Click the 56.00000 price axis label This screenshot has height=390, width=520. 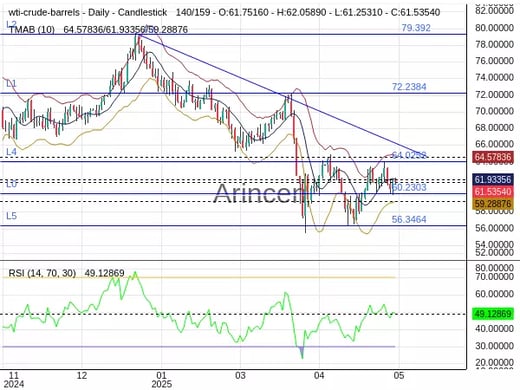494,228
